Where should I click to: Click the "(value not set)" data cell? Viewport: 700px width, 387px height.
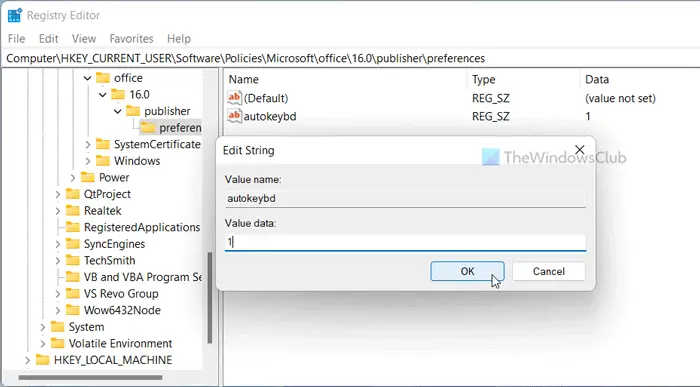[620, 98]
